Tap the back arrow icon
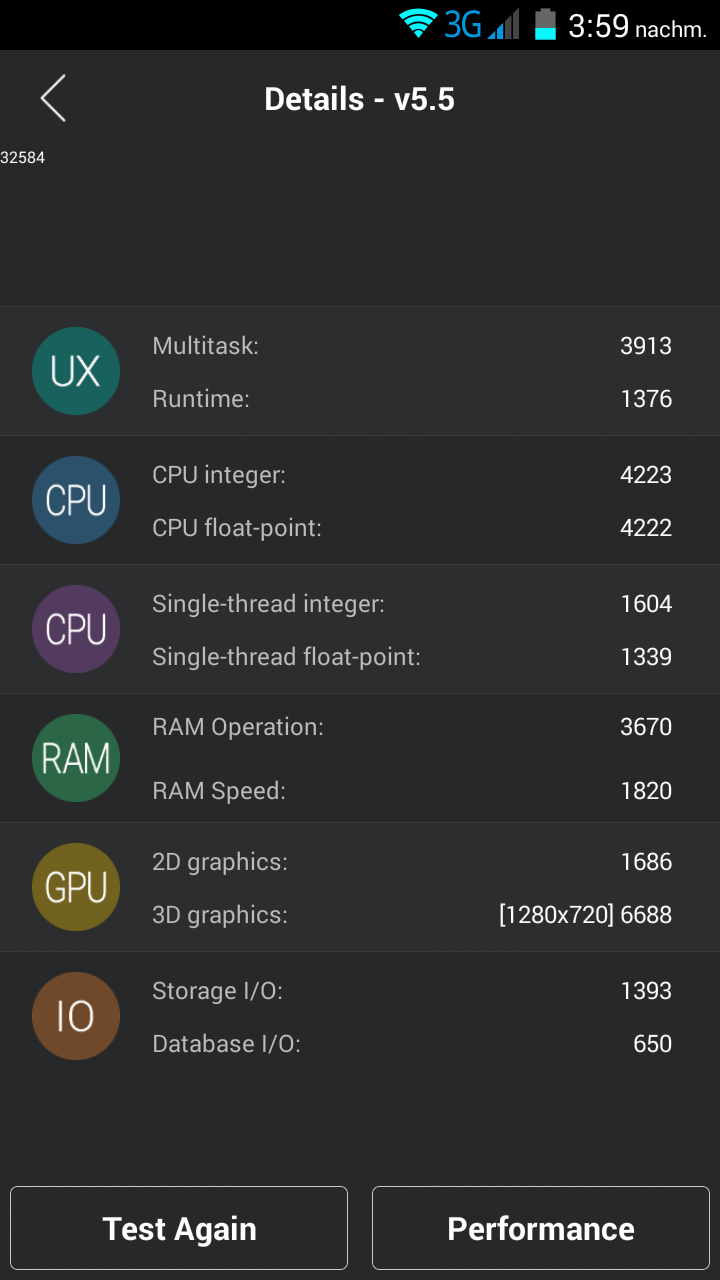The height and width of the screenshot is (1280, 720). coord(53,98)
